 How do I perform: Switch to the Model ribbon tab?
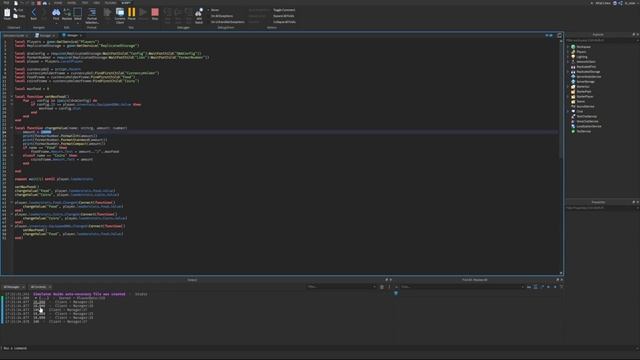(x=71, y=3)
